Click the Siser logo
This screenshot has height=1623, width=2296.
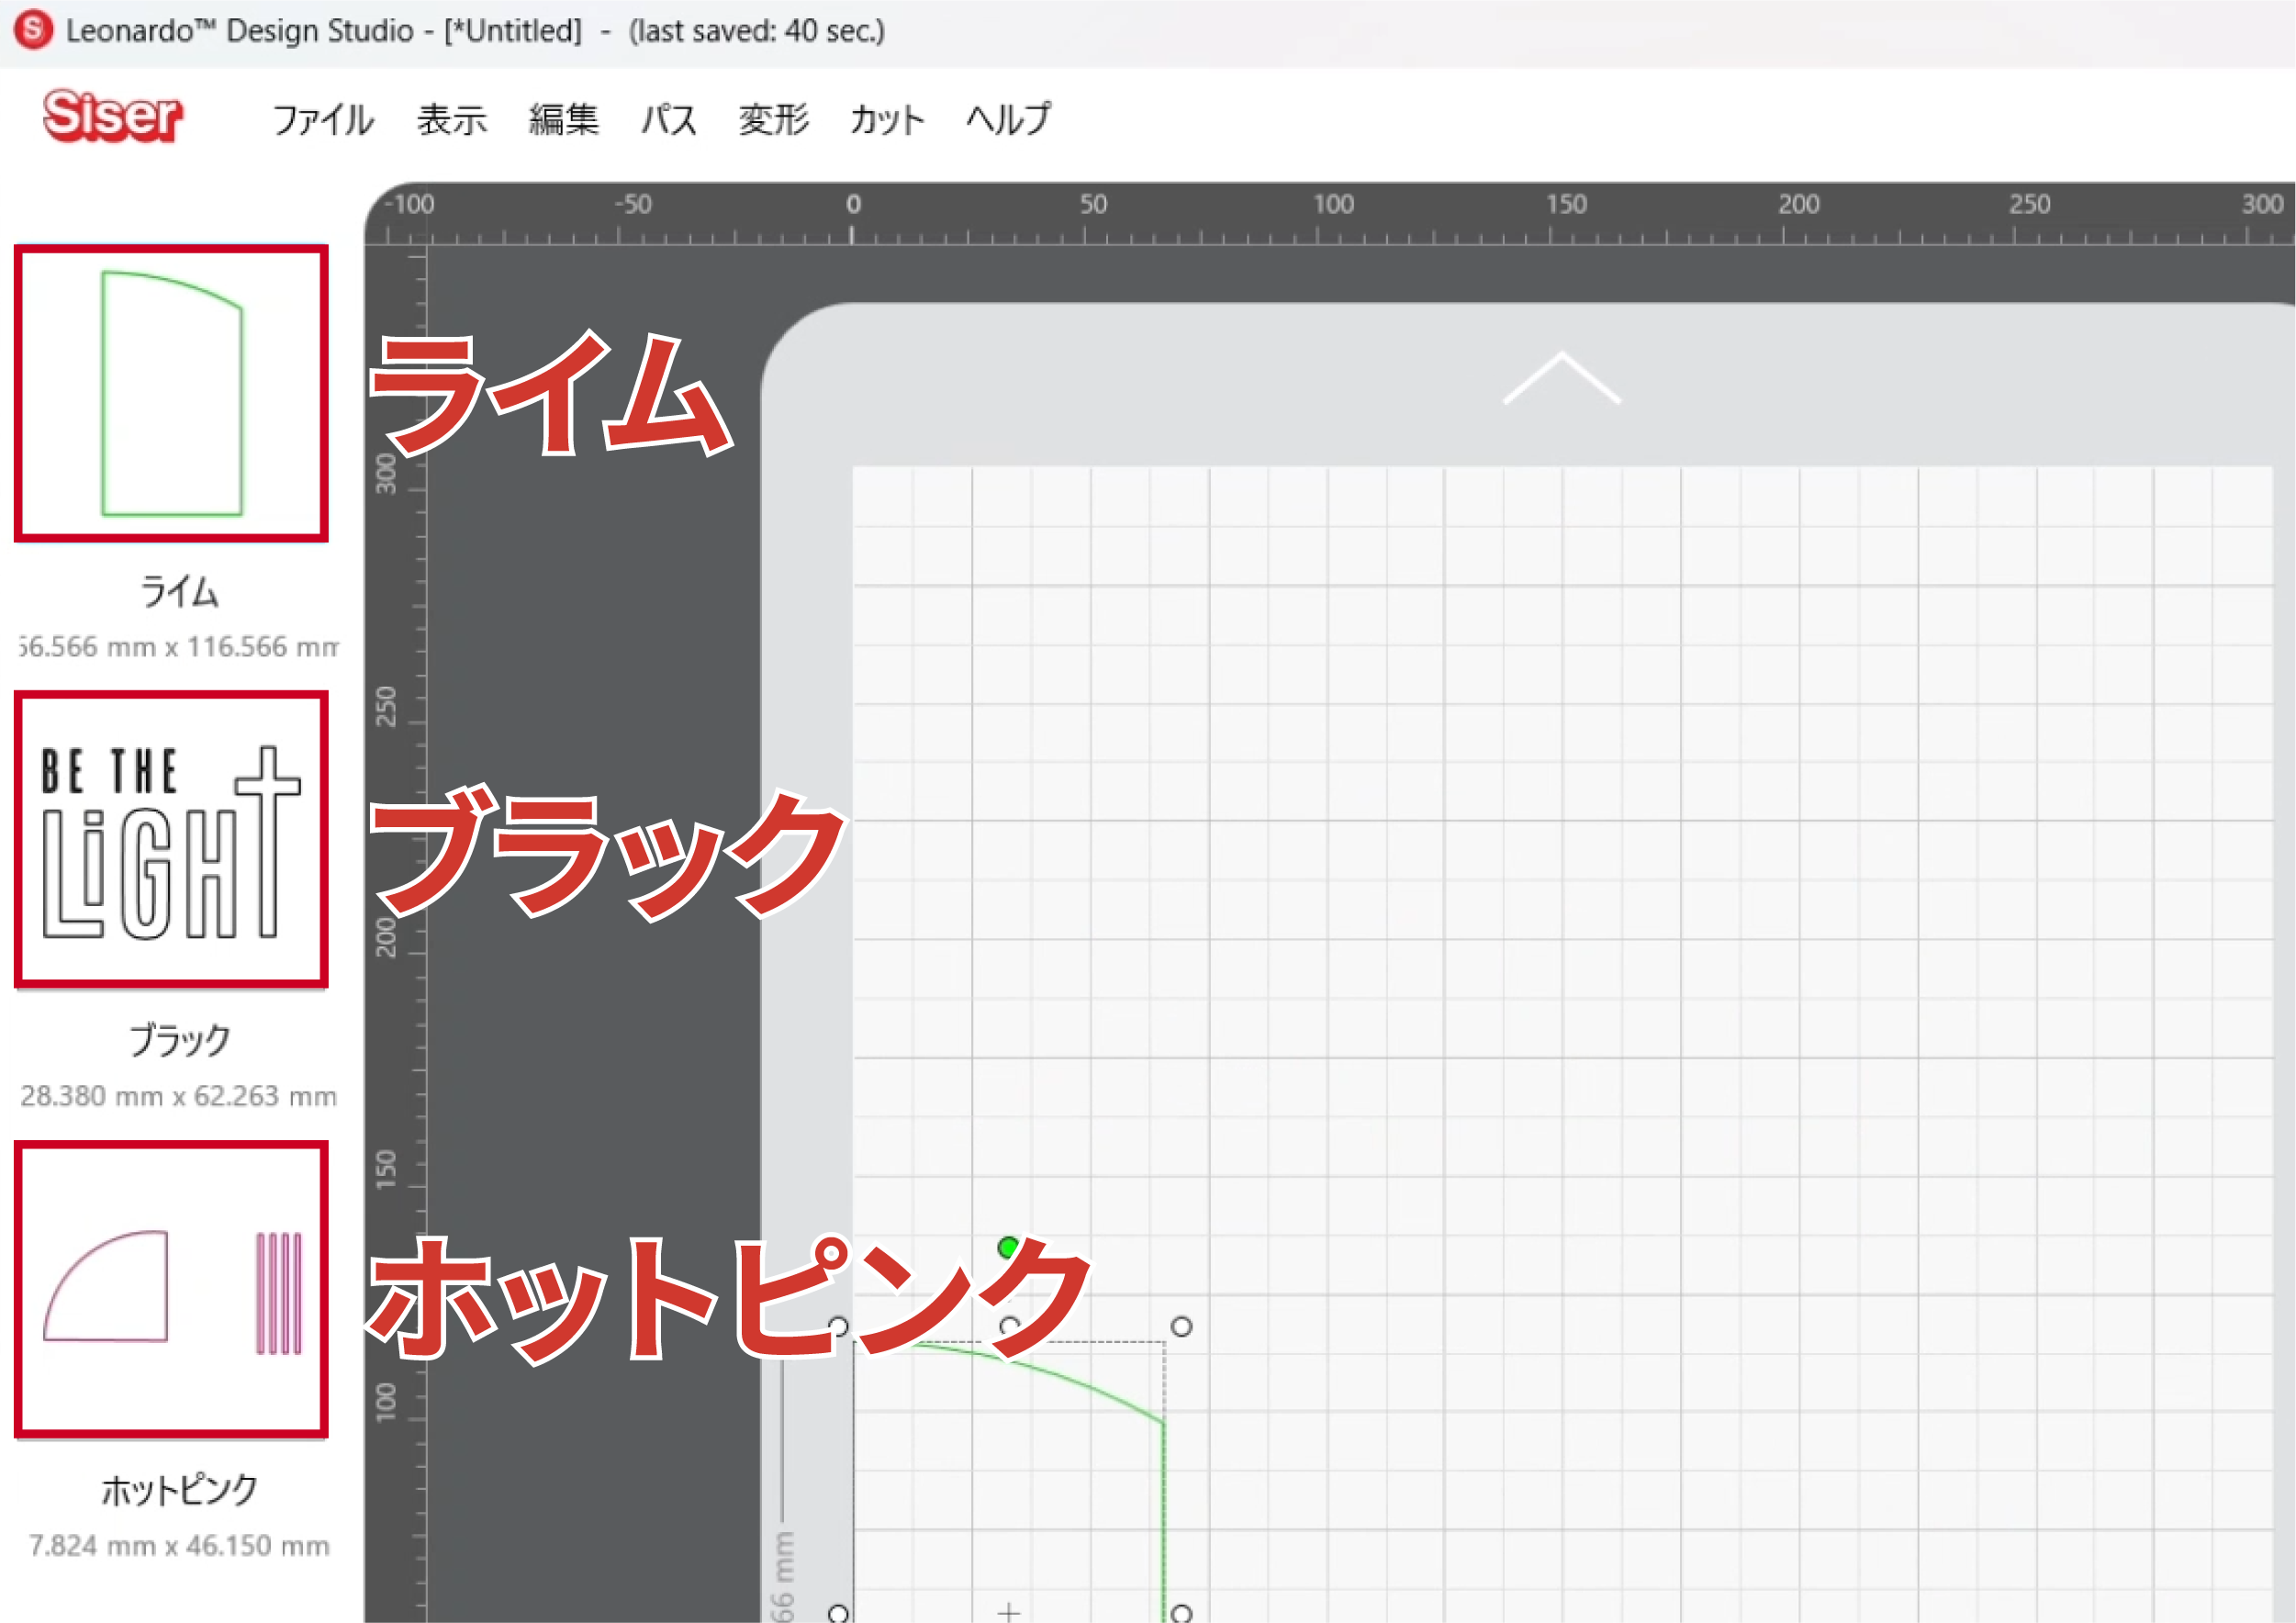112,115
